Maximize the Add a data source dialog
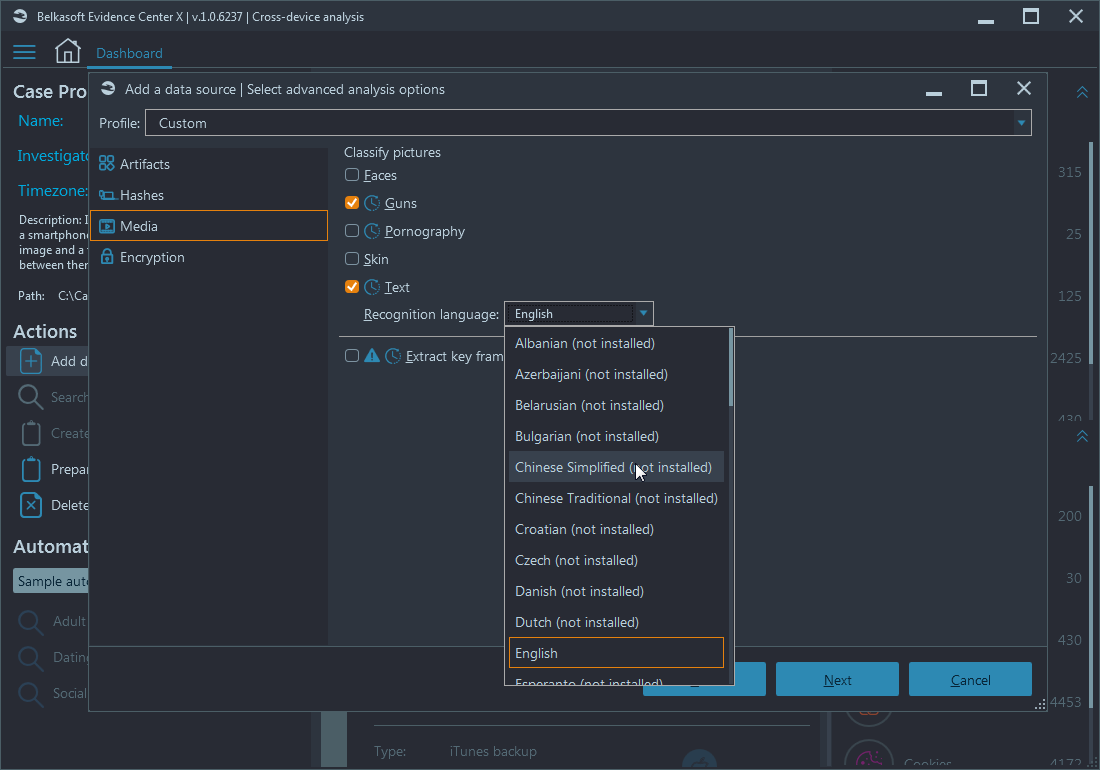Image resolution: width=1100 pixels, height=770 pixels. point(979,88)
